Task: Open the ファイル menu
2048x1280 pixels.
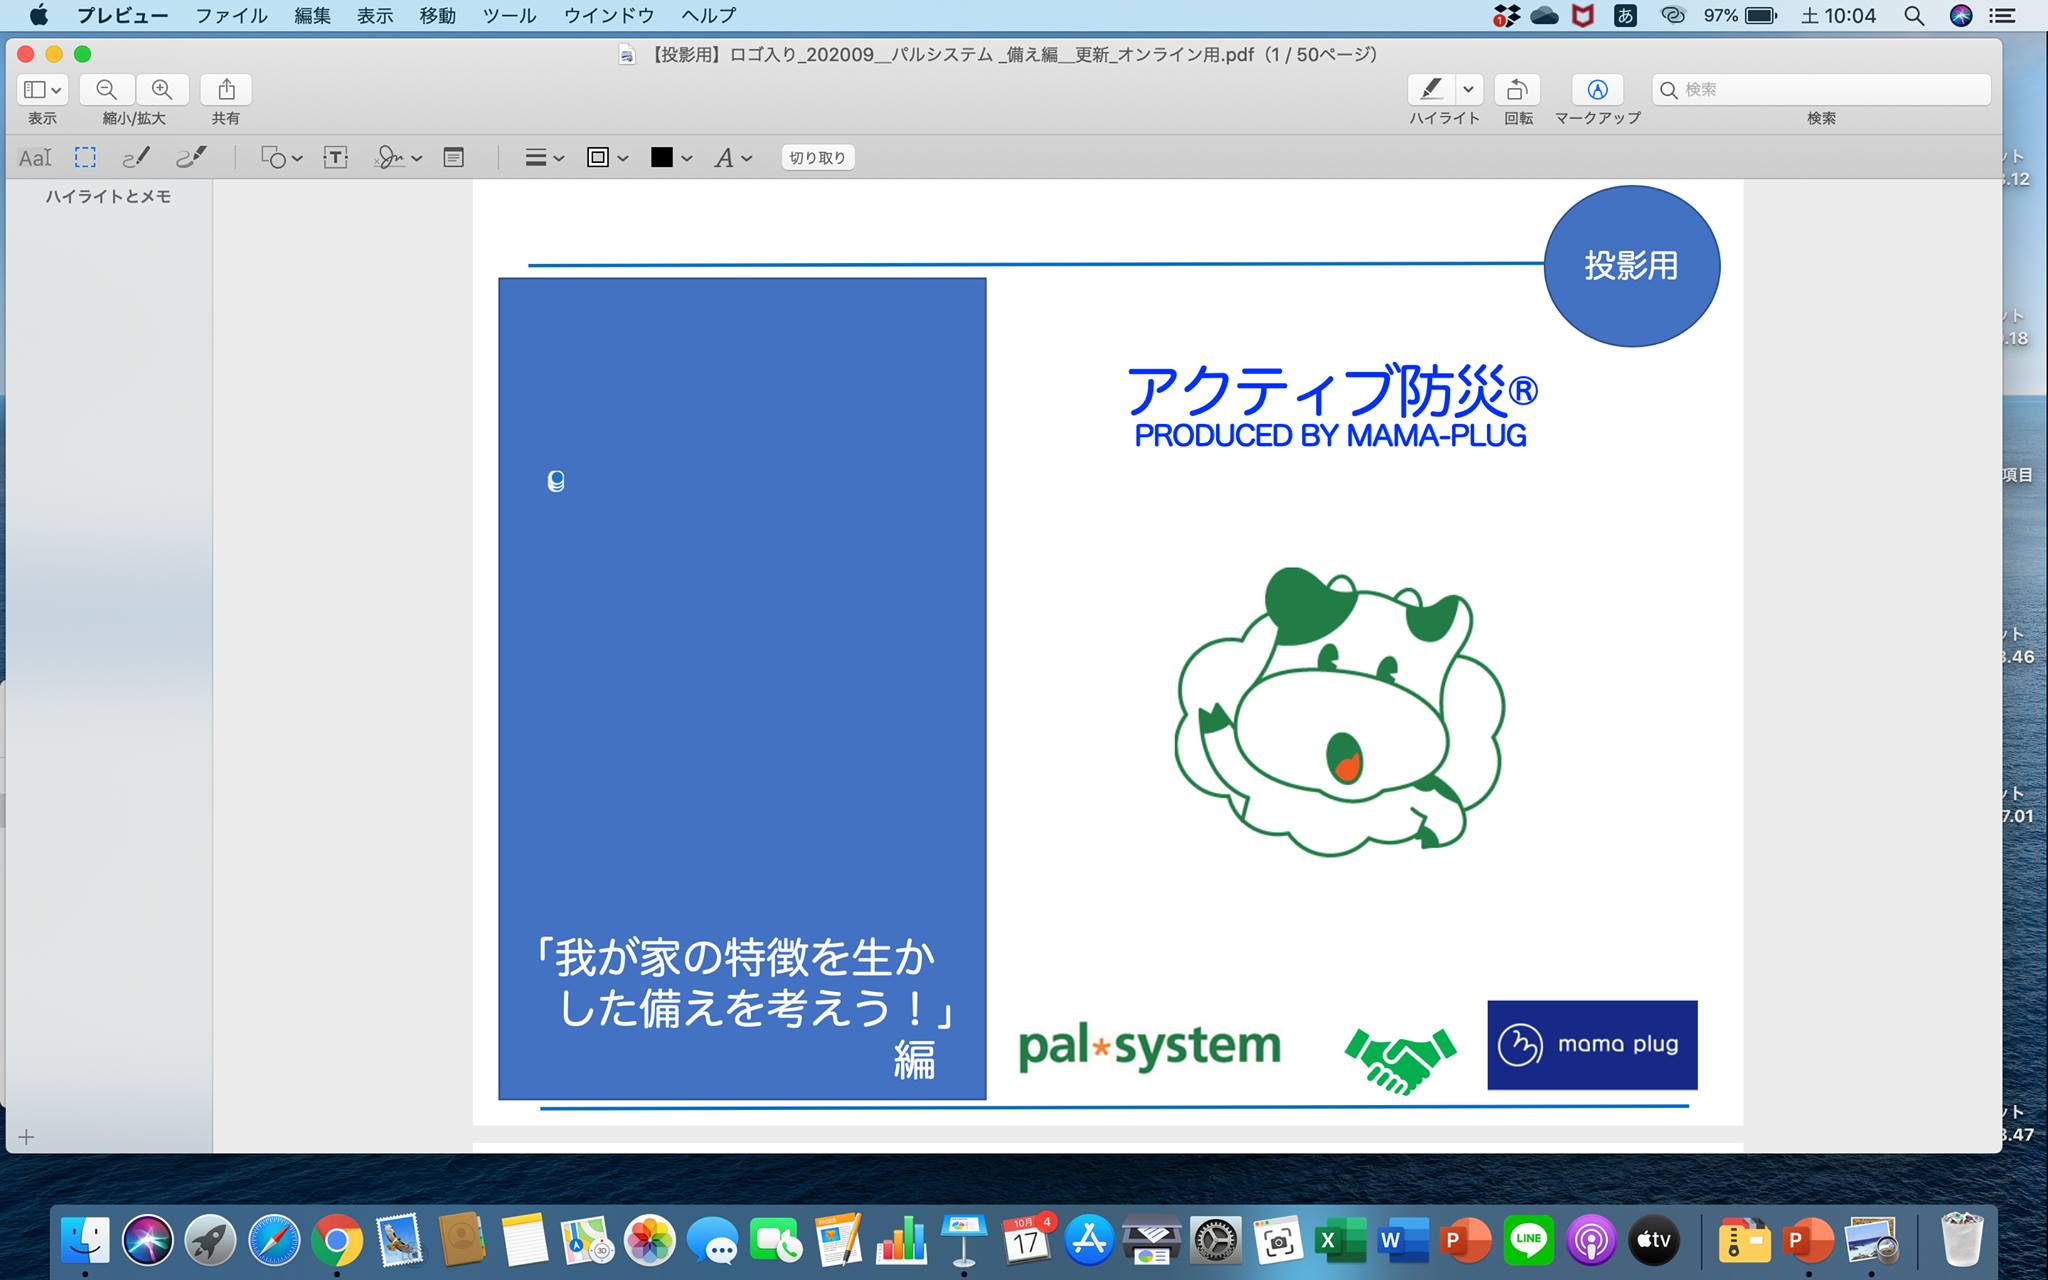Action: coord(231,16)
